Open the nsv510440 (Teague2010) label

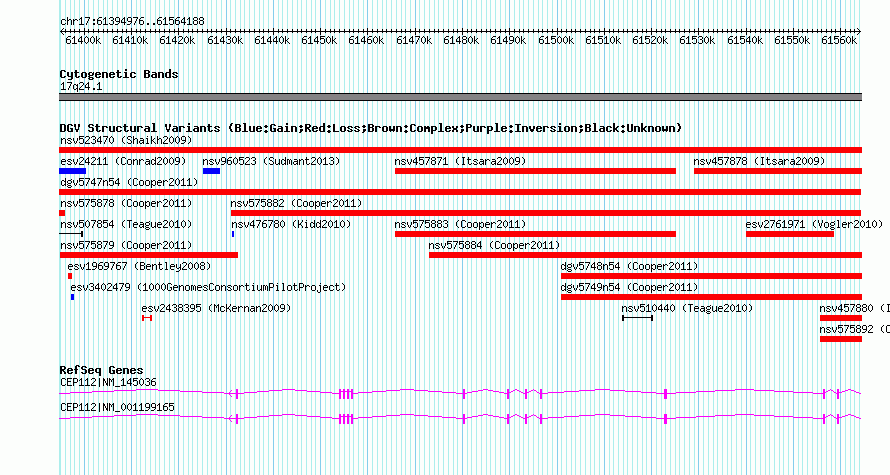687,308
